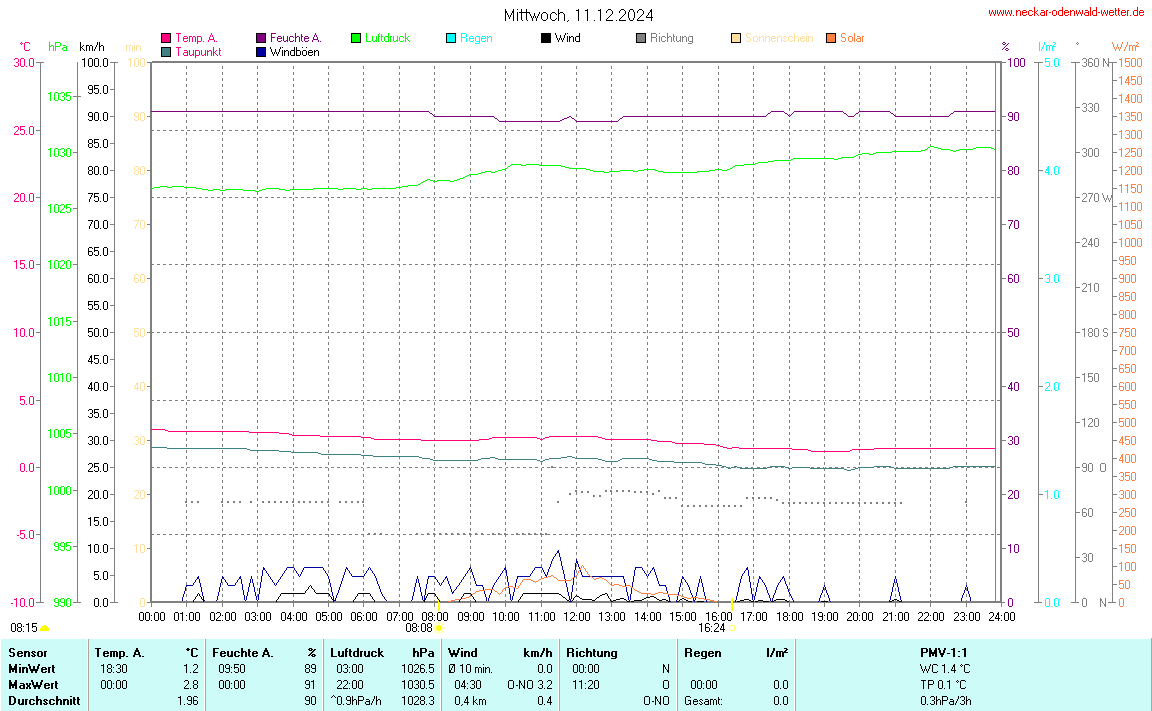Click the chart title Mittwoch, 11.12.2024
1152x711 pixels.
tap(579, 15)
